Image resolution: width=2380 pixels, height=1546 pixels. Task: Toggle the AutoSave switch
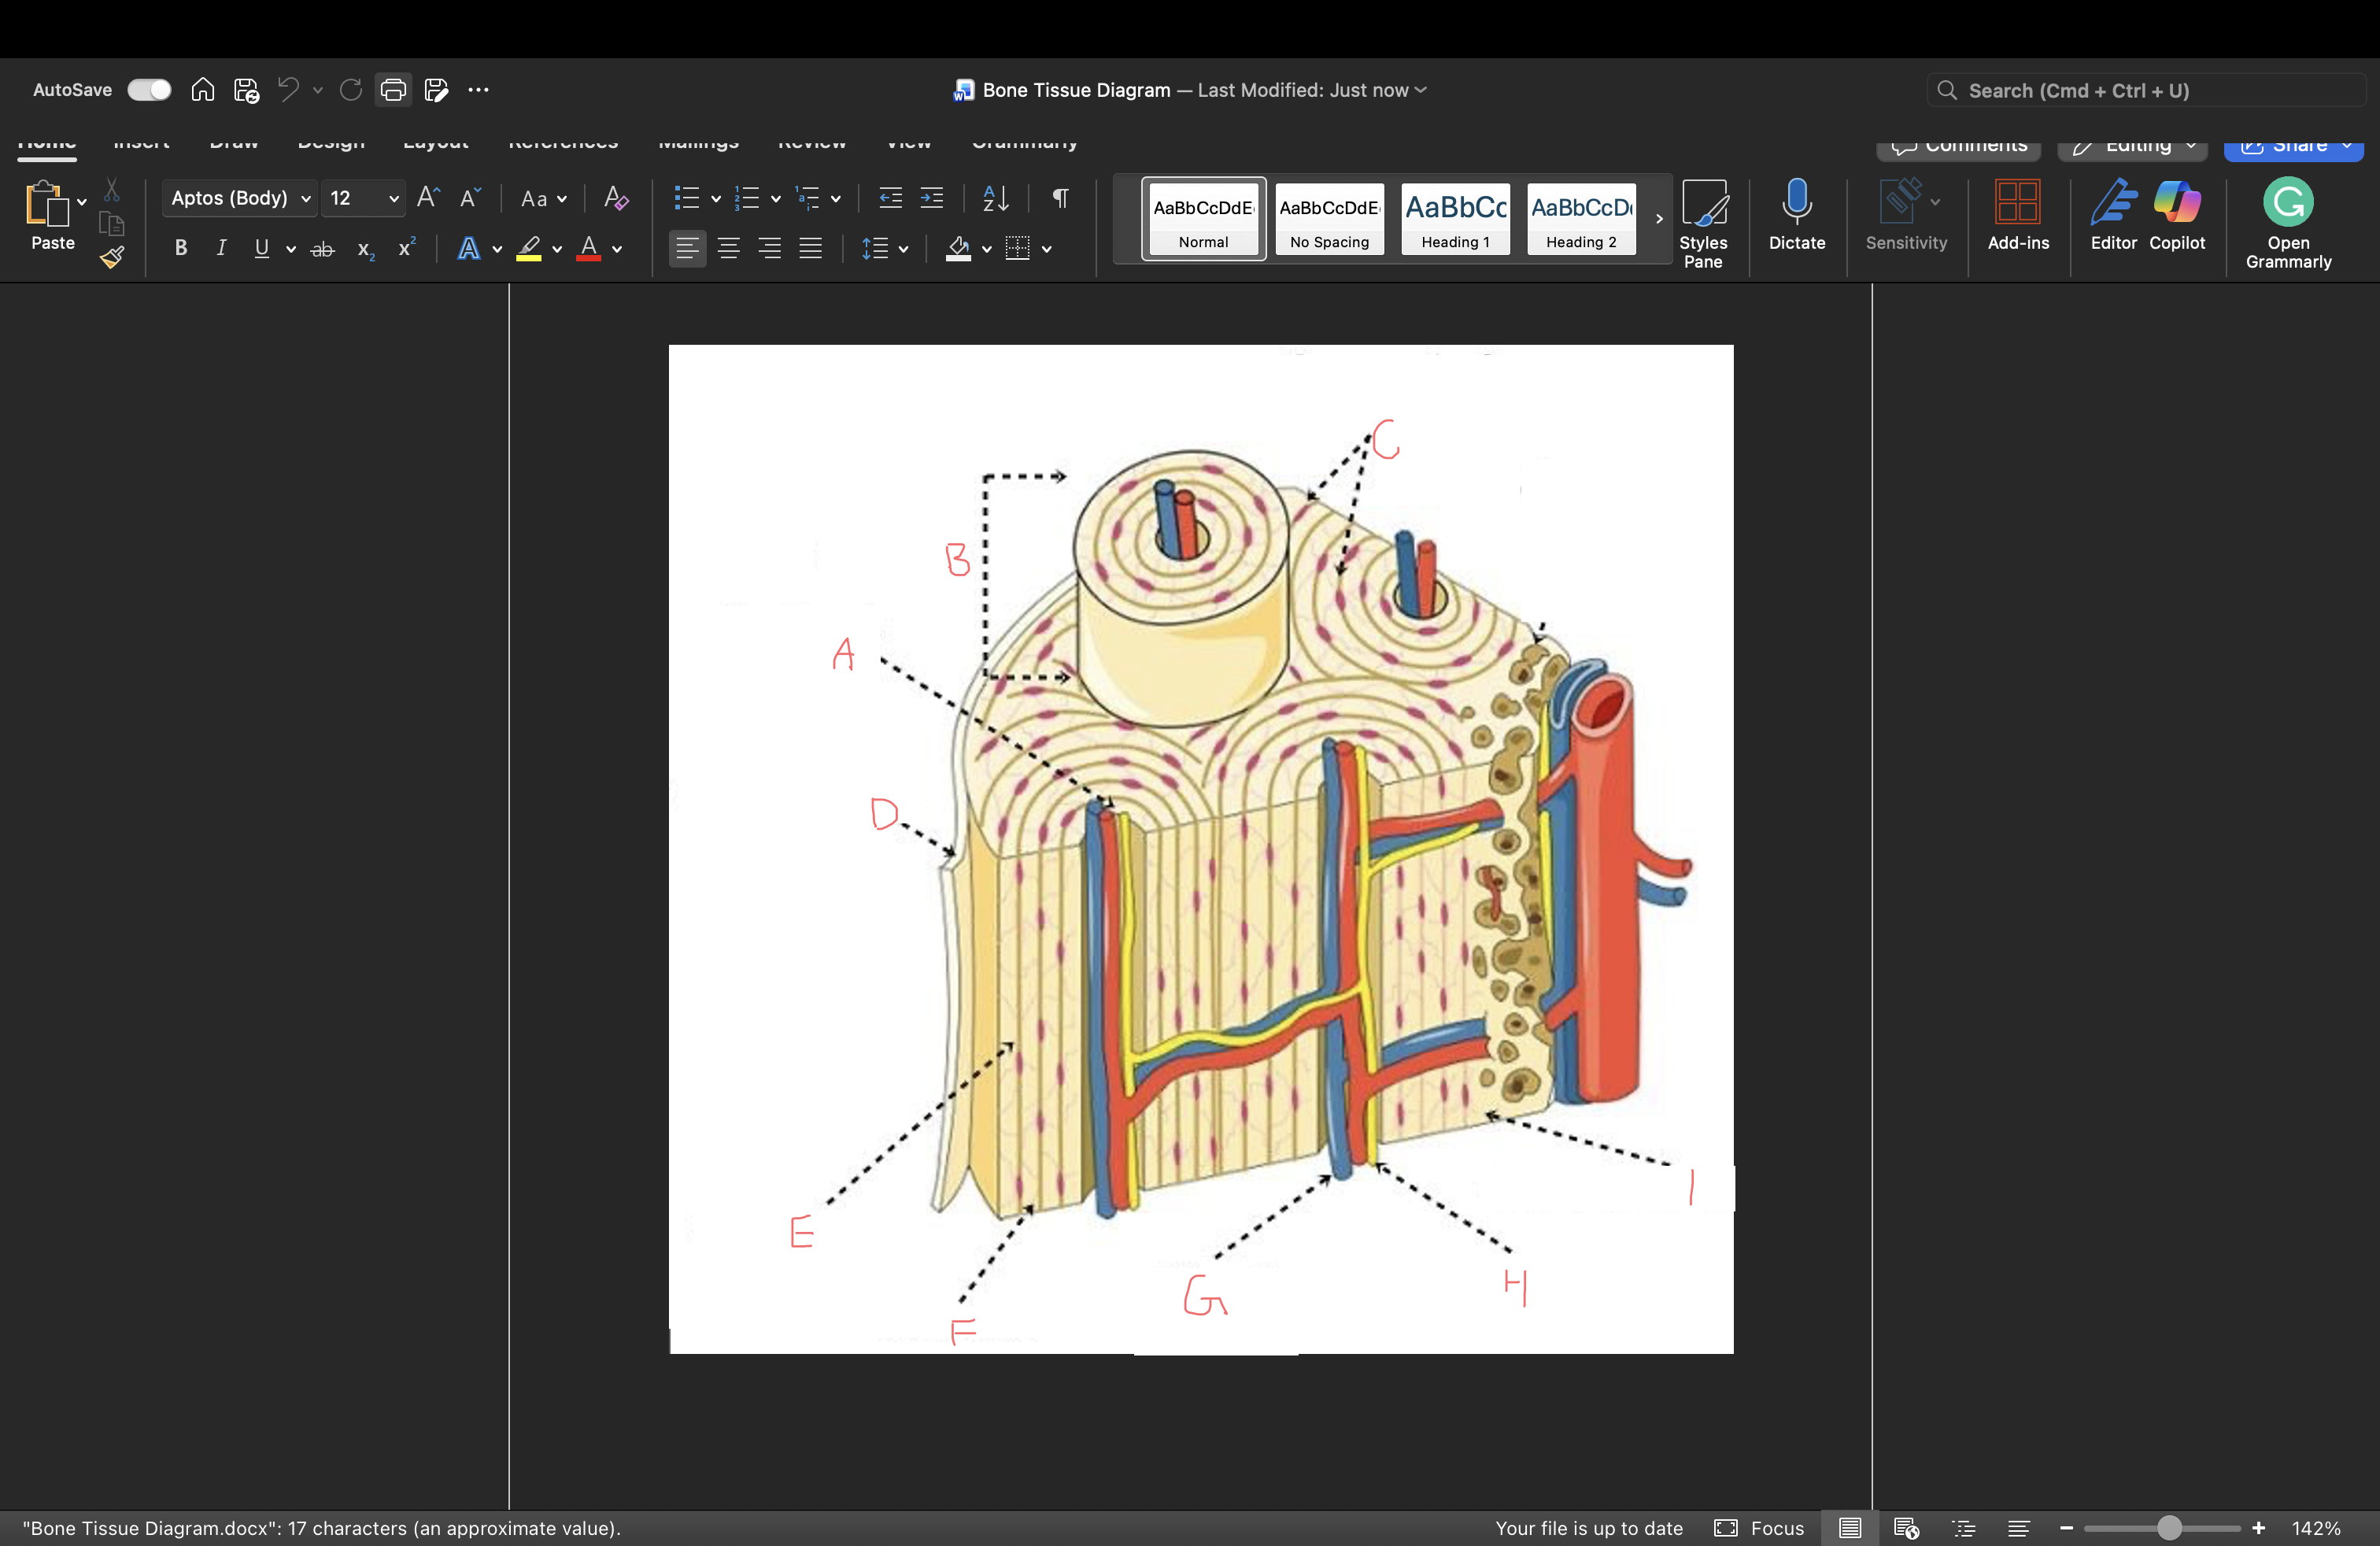click(149, 90)
